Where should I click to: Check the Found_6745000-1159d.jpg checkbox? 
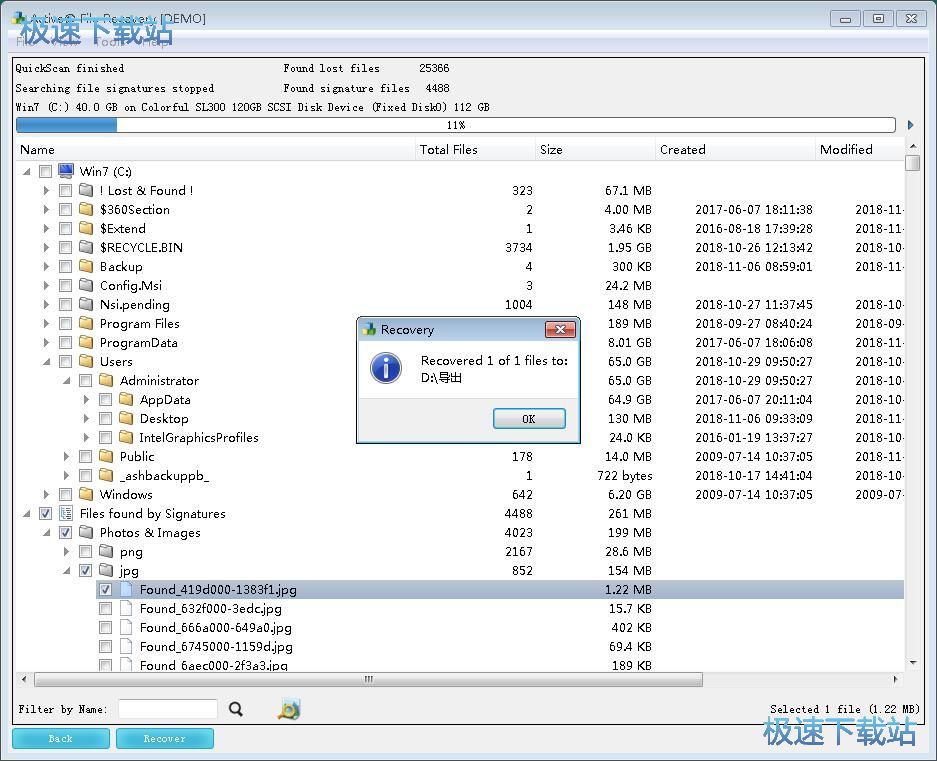tap(106, 646)
